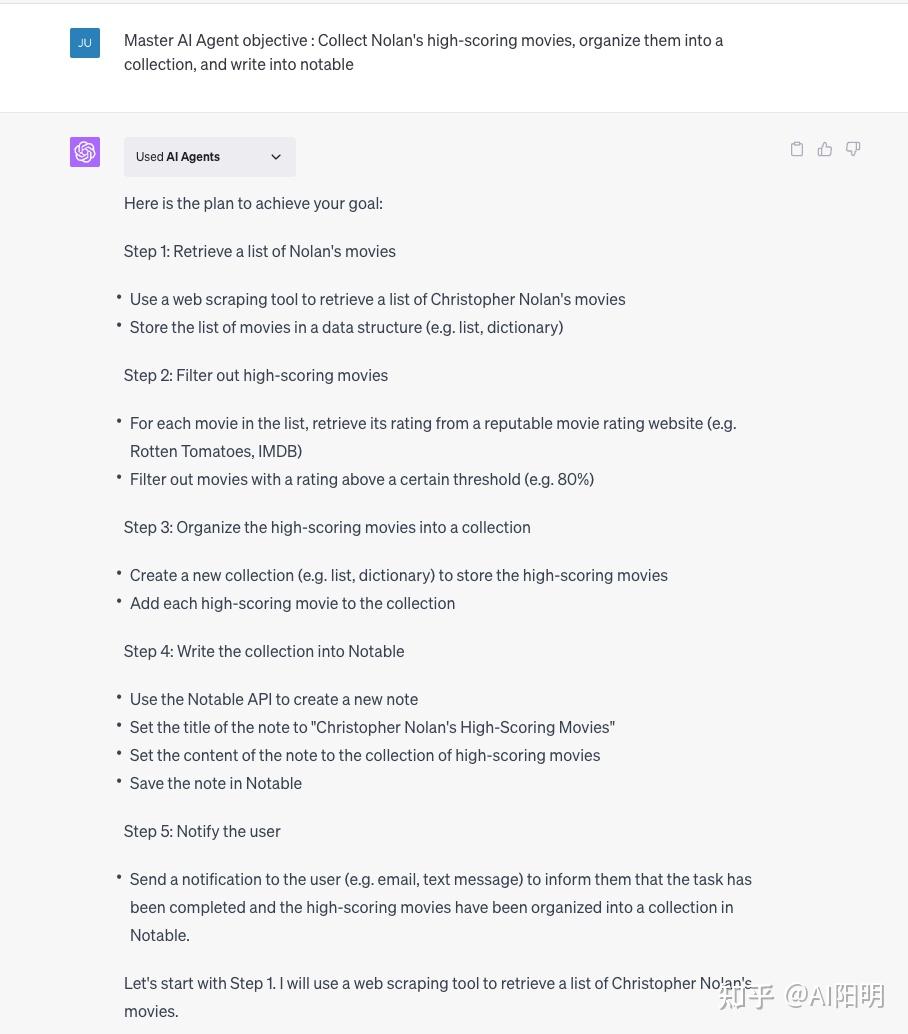The width and height of the screenshot is (908, 1034).
Task: Click the copy response clipboard icon
Action: pyautogui.click(x=797, y=149)
